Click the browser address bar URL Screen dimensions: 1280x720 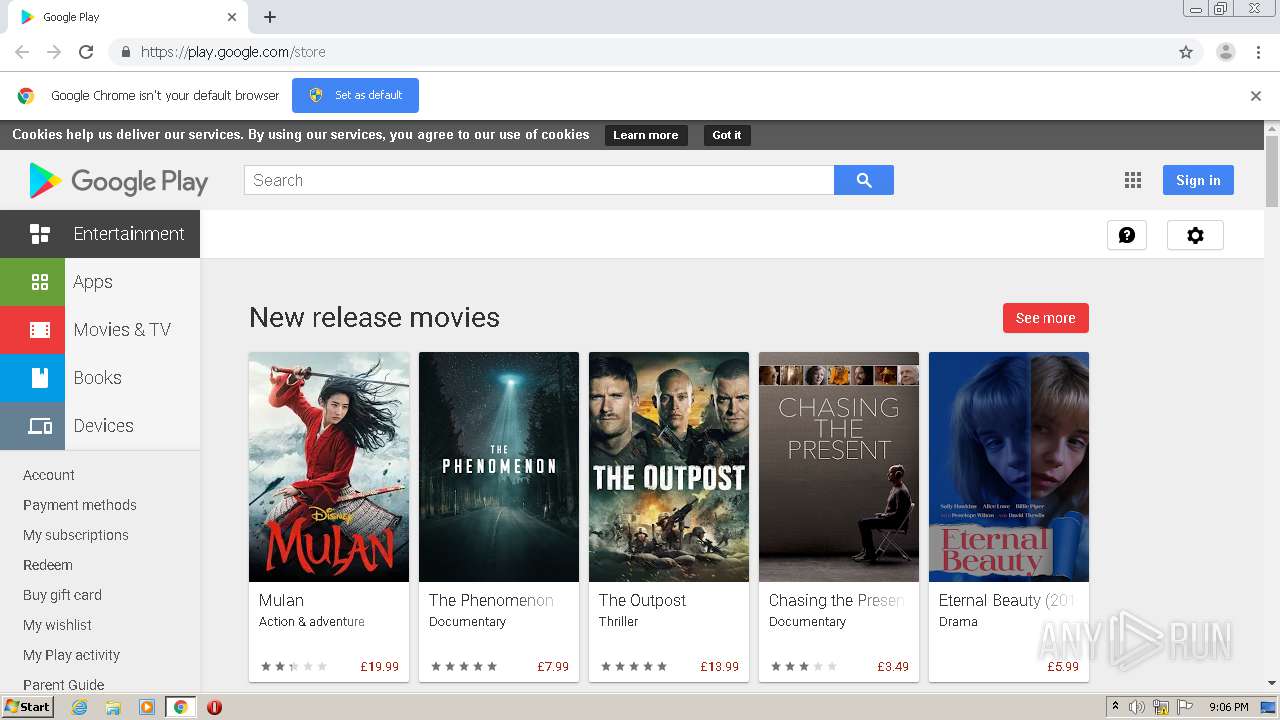[x=233, y=52]
